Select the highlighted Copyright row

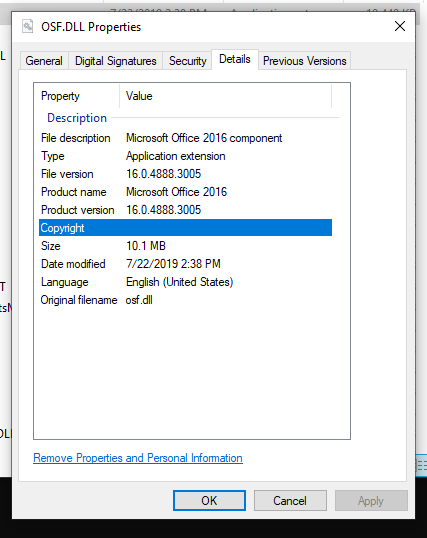[x=185, y=228]
